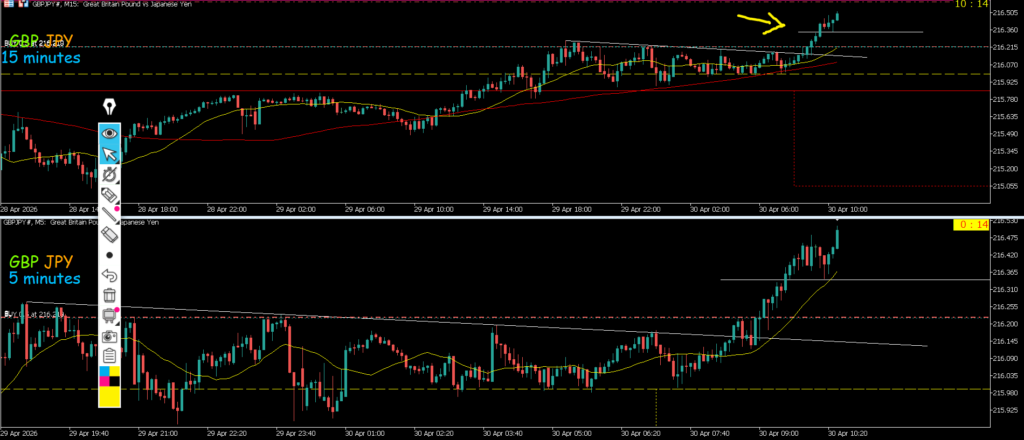
Task: Expand the whiteboard screen tool options
Action: [109, 316]
